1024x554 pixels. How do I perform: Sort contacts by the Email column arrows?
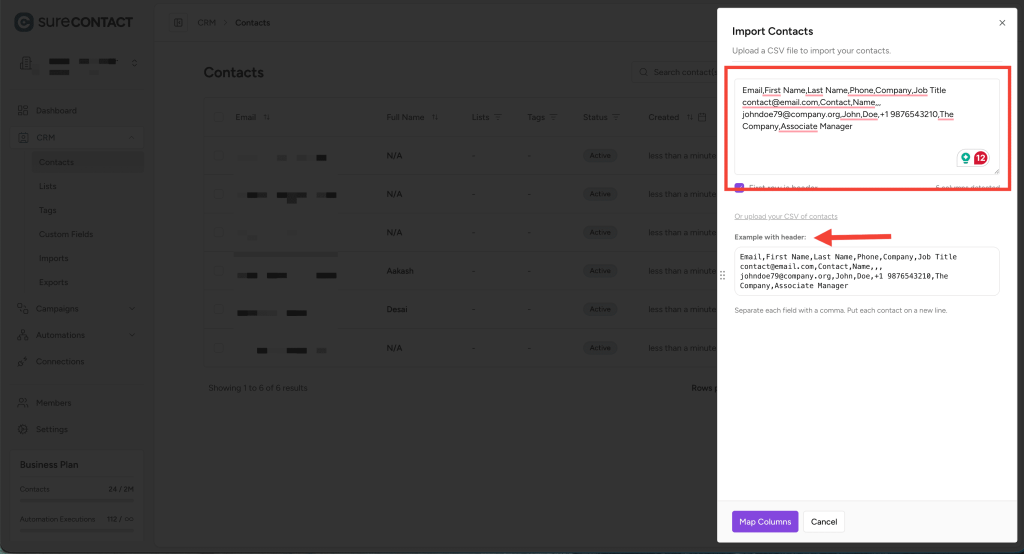(267, 117)
